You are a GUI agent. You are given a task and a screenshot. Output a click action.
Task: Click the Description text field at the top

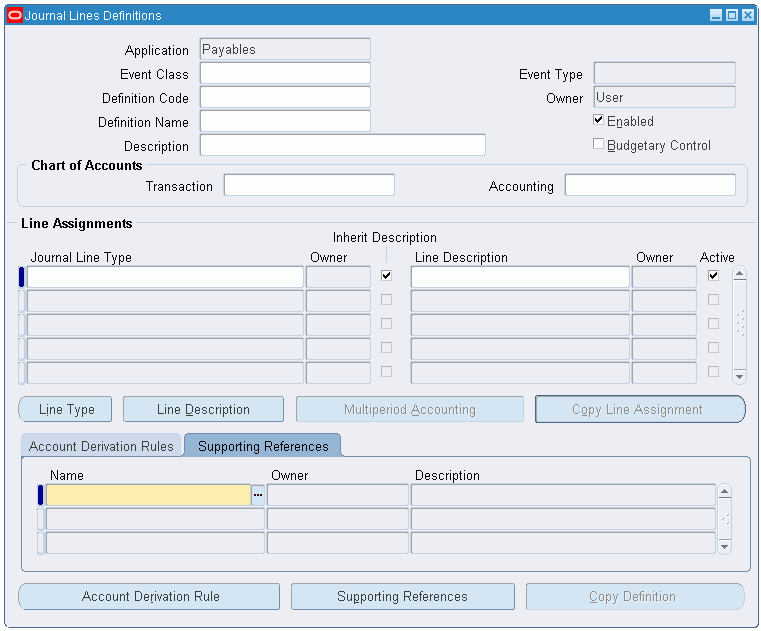click(343, 145)
